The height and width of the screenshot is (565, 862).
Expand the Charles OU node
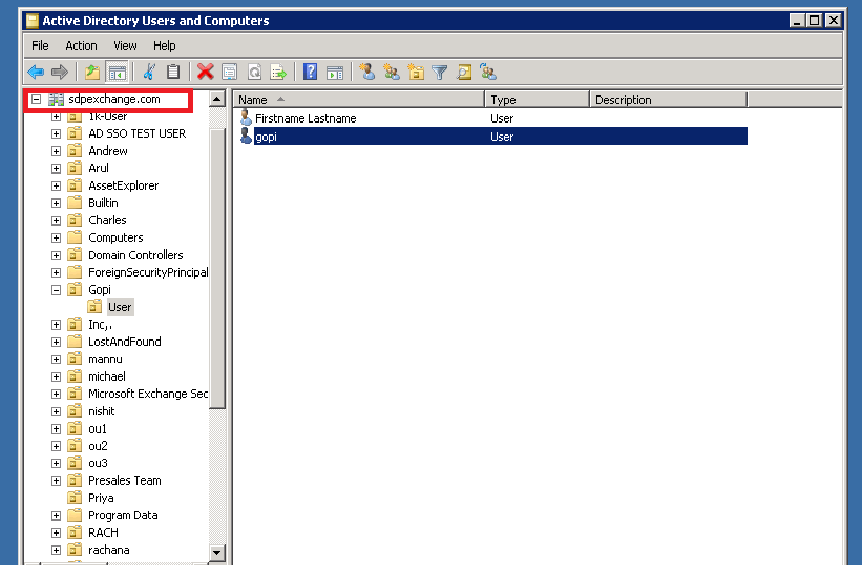[x=56, y=220]
